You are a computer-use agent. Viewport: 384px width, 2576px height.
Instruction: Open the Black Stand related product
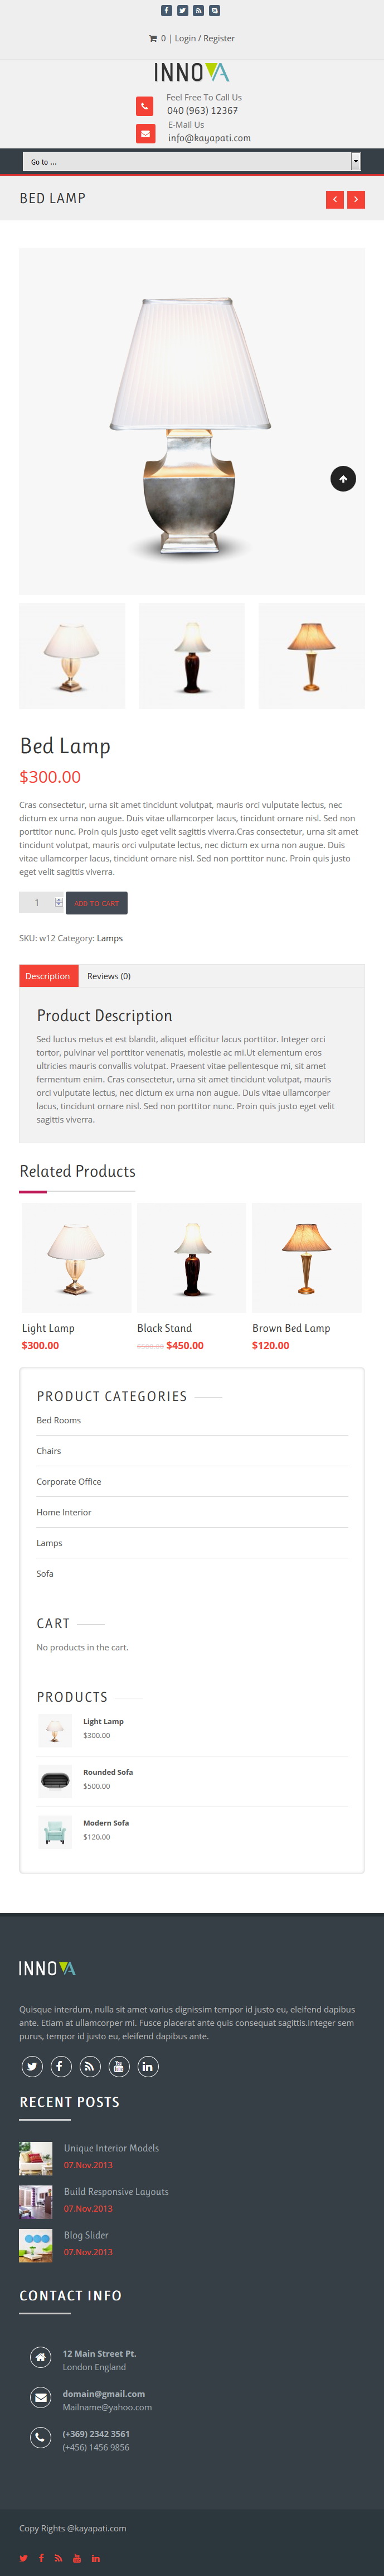(165, 1328)
